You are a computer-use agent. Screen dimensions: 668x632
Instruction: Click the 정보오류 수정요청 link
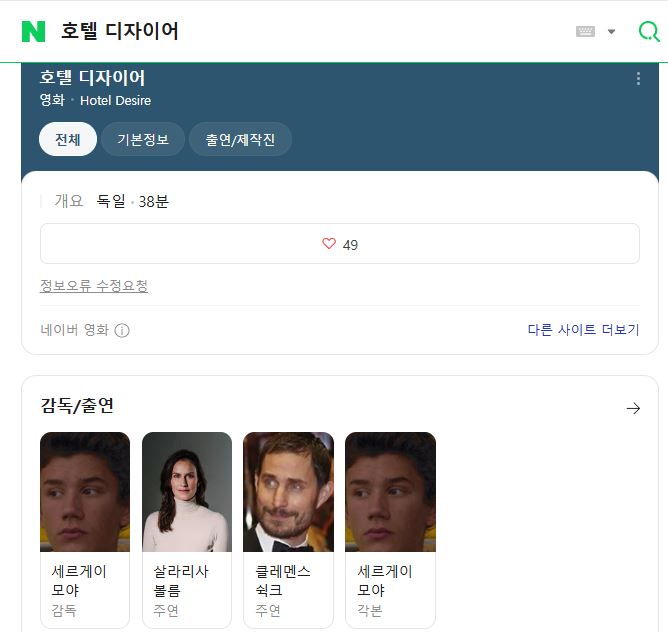tap(94, 286)
